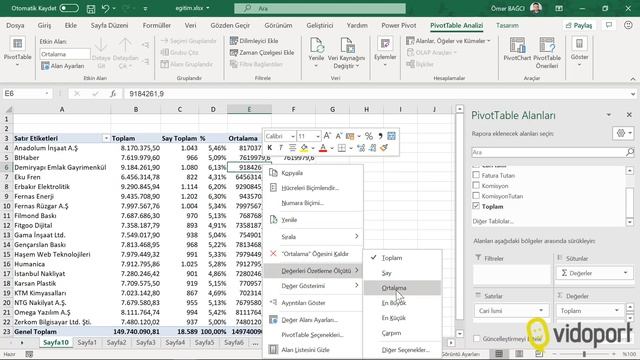Image resolution: width=640 pixels, height=360 pixels.
Task: Open Satır Etiketleri filter dropdown
Action: [x=106, y=138]
